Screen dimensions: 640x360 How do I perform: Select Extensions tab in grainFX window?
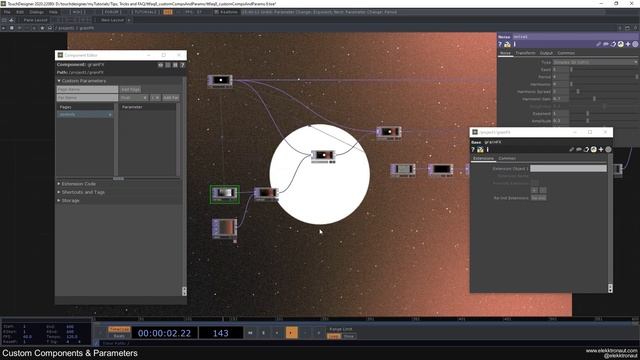point(483,158)
